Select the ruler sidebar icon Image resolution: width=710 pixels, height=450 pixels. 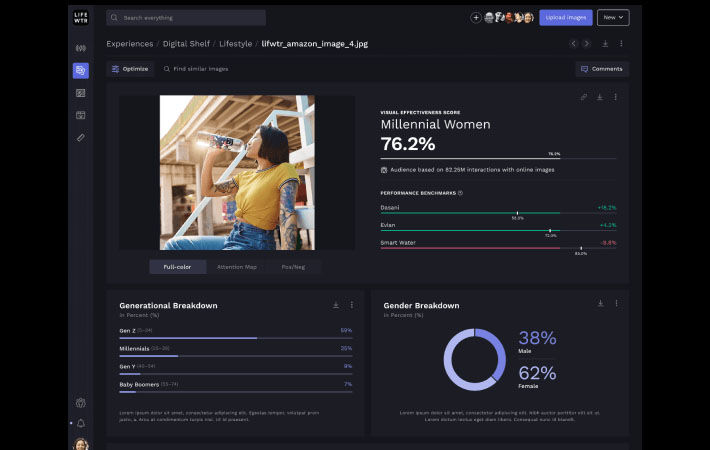(x=81, y=137)
